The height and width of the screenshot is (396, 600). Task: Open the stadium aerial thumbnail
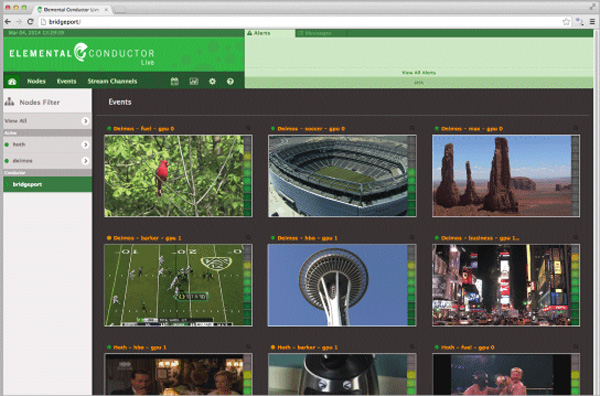click(x=338, y=176)
